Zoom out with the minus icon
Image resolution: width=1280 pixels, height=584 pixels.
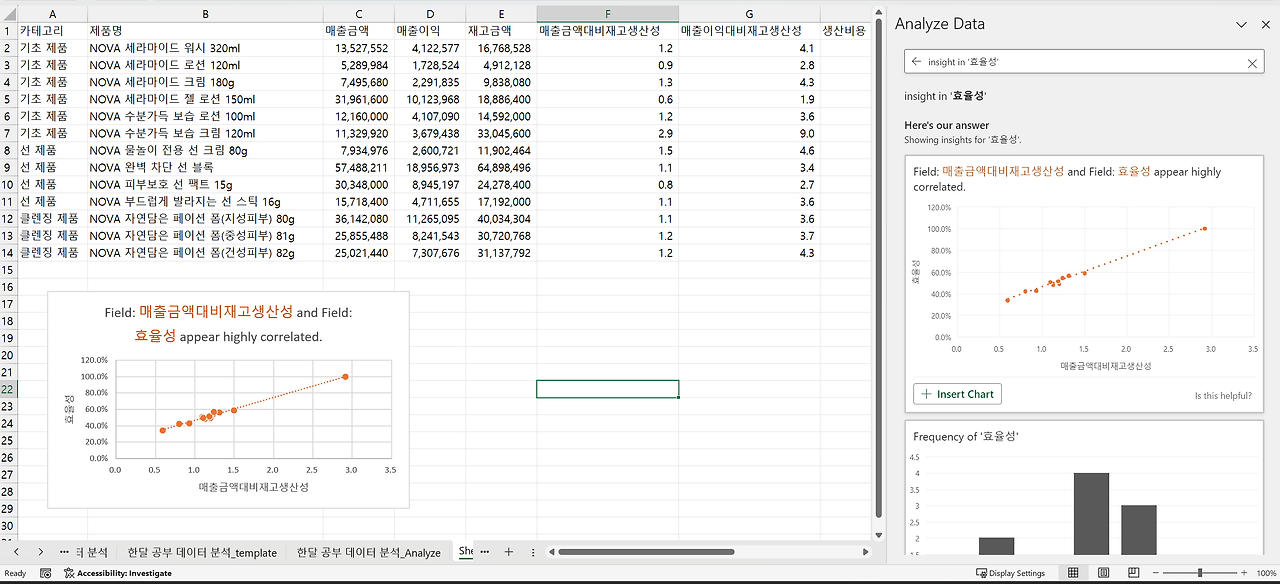1155,573
